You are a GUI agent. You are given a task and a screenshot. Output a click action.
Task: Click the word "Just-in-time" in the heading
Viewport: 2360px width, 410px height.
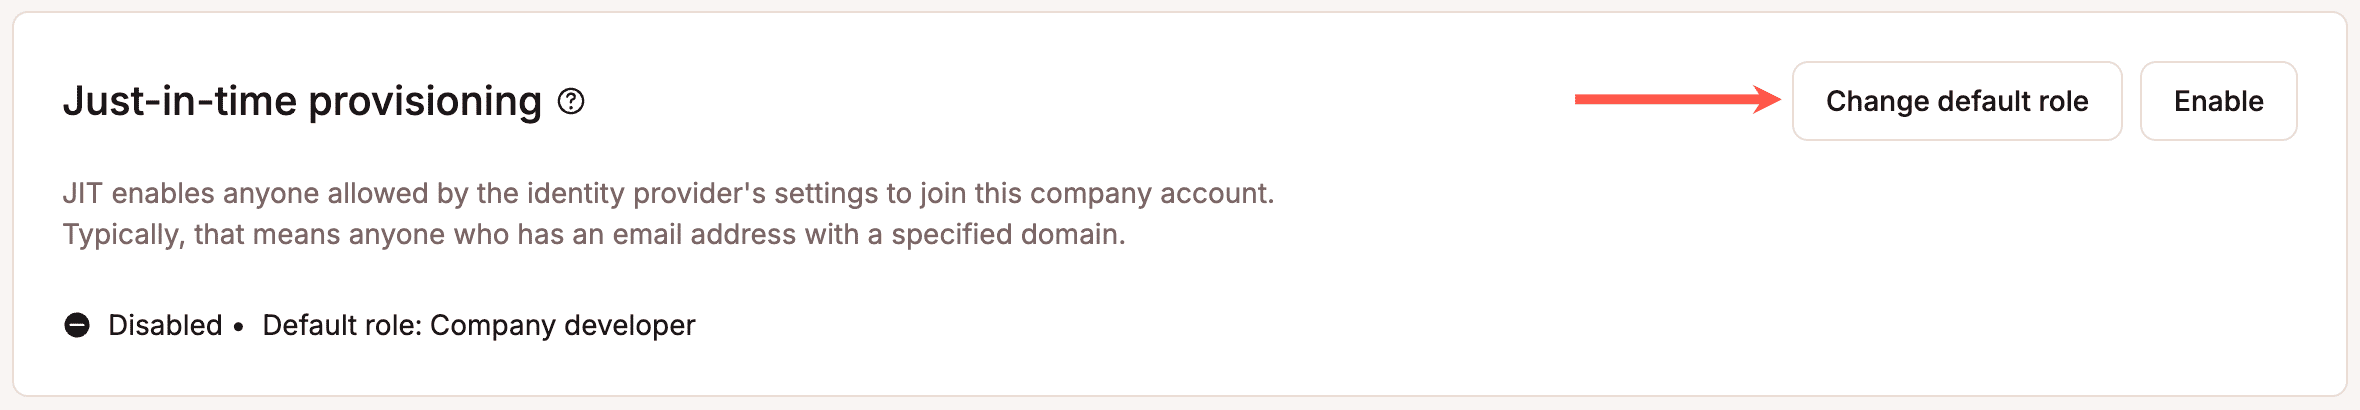pos(180,101)
